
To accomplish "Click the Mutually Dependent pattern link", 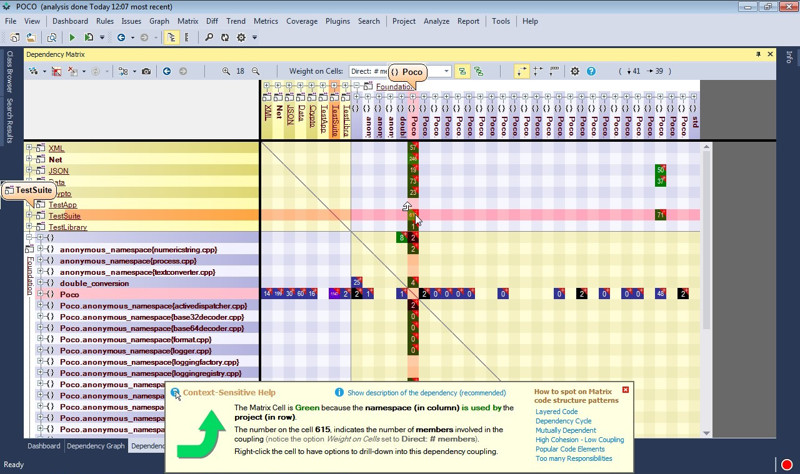I will (565, 430).
